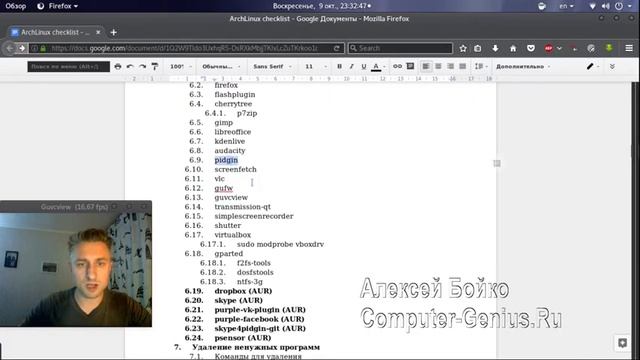Undo the last edit
The height and width of the screenshot is (360, 640).
[130, 67]
